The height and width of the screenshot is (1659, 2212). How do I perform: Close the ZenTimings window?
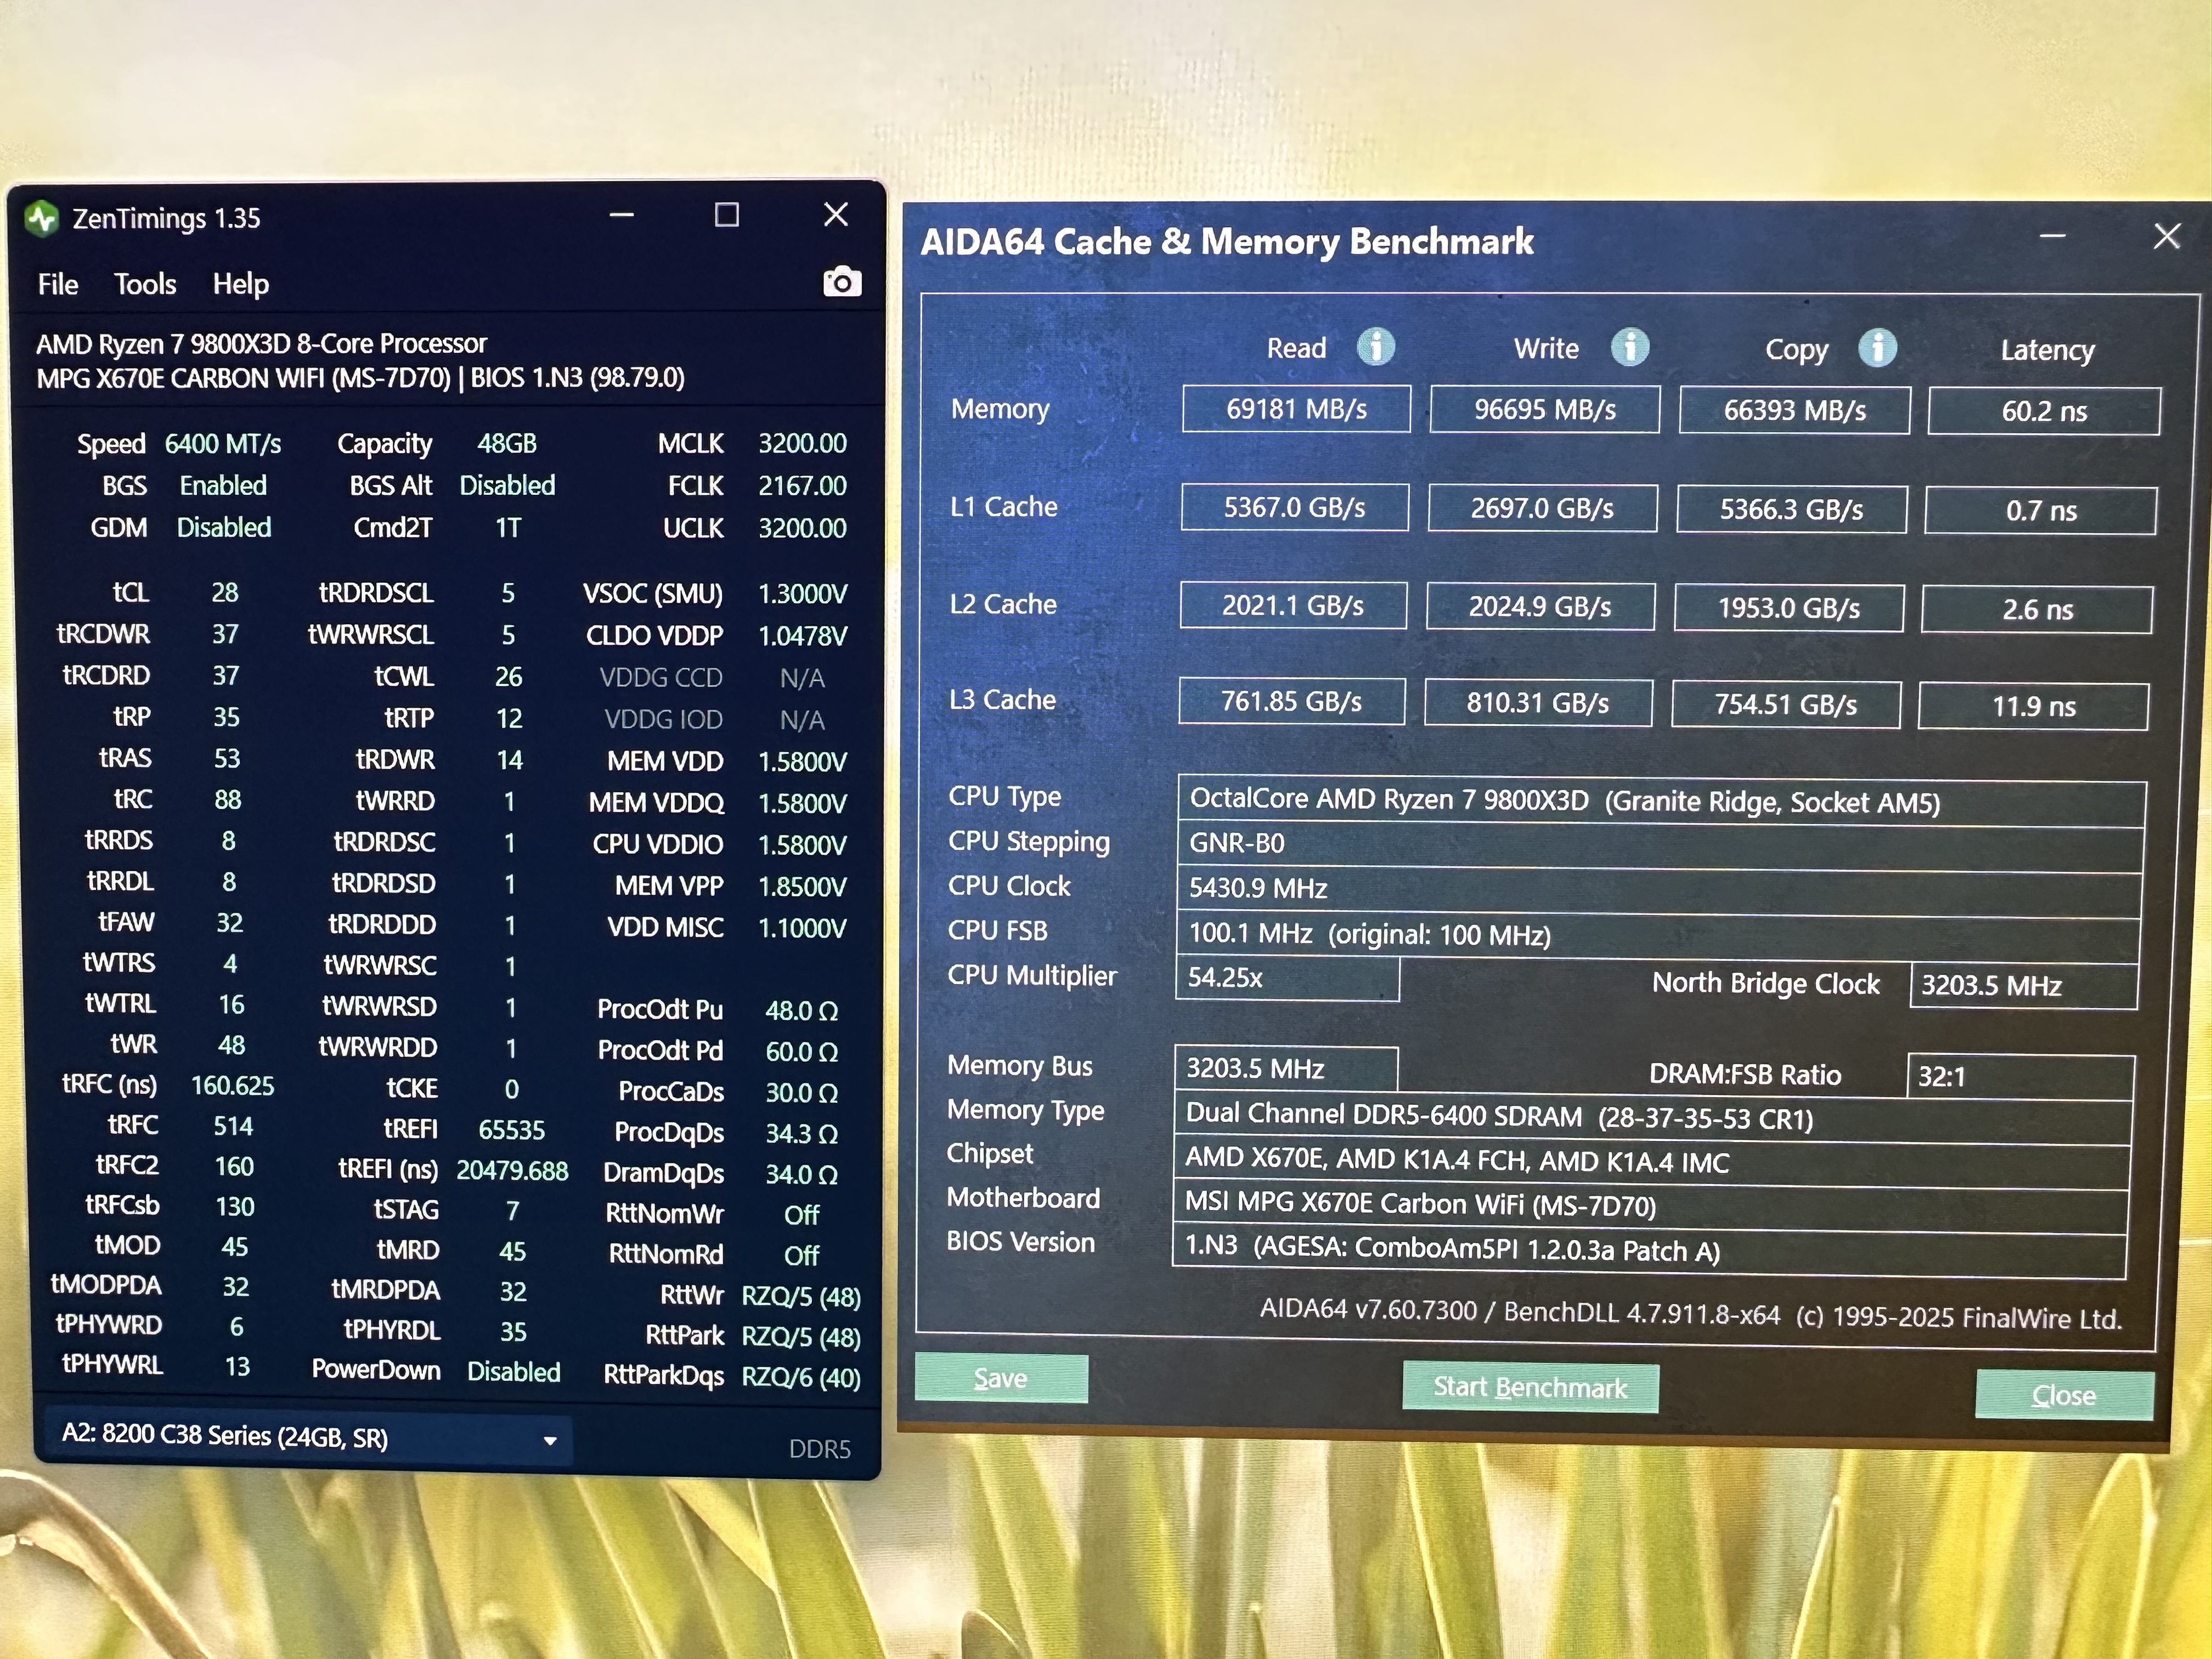click(x=836, y=215)
